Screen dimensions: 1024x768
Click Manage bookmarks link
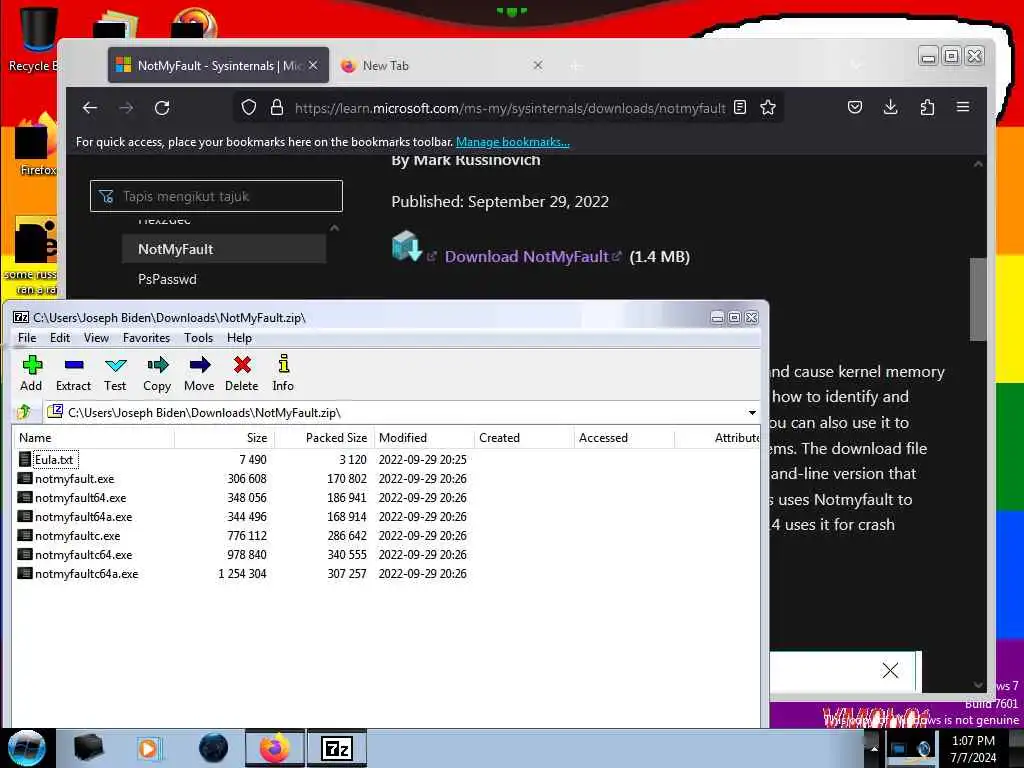point(513,142)
